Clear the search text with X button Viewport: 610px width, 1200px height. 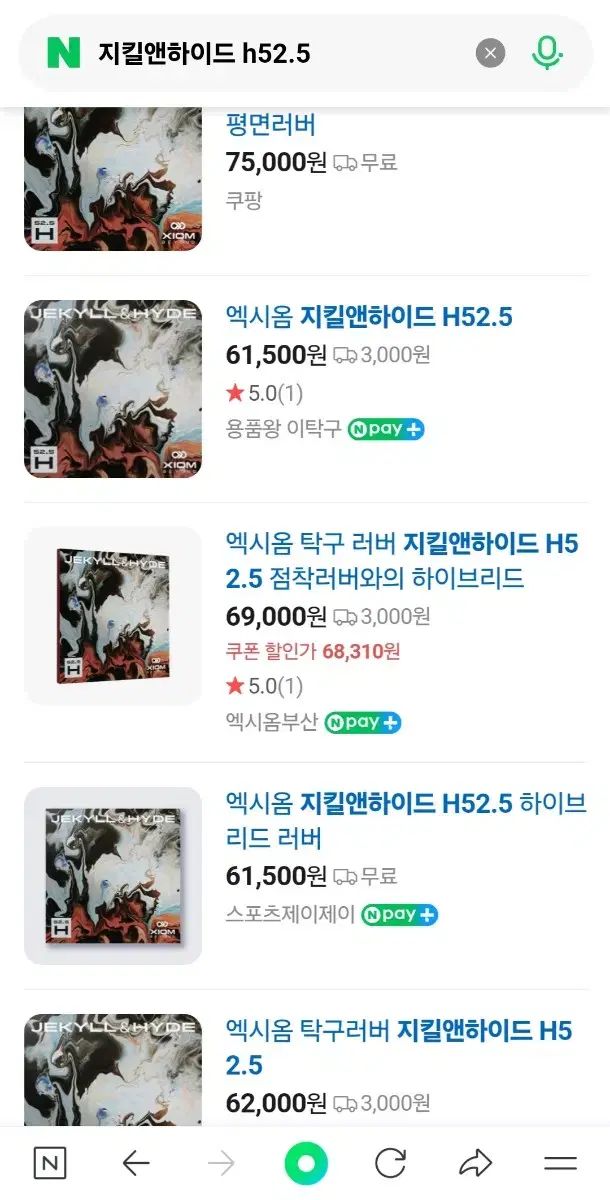click(x=490, y=53)
